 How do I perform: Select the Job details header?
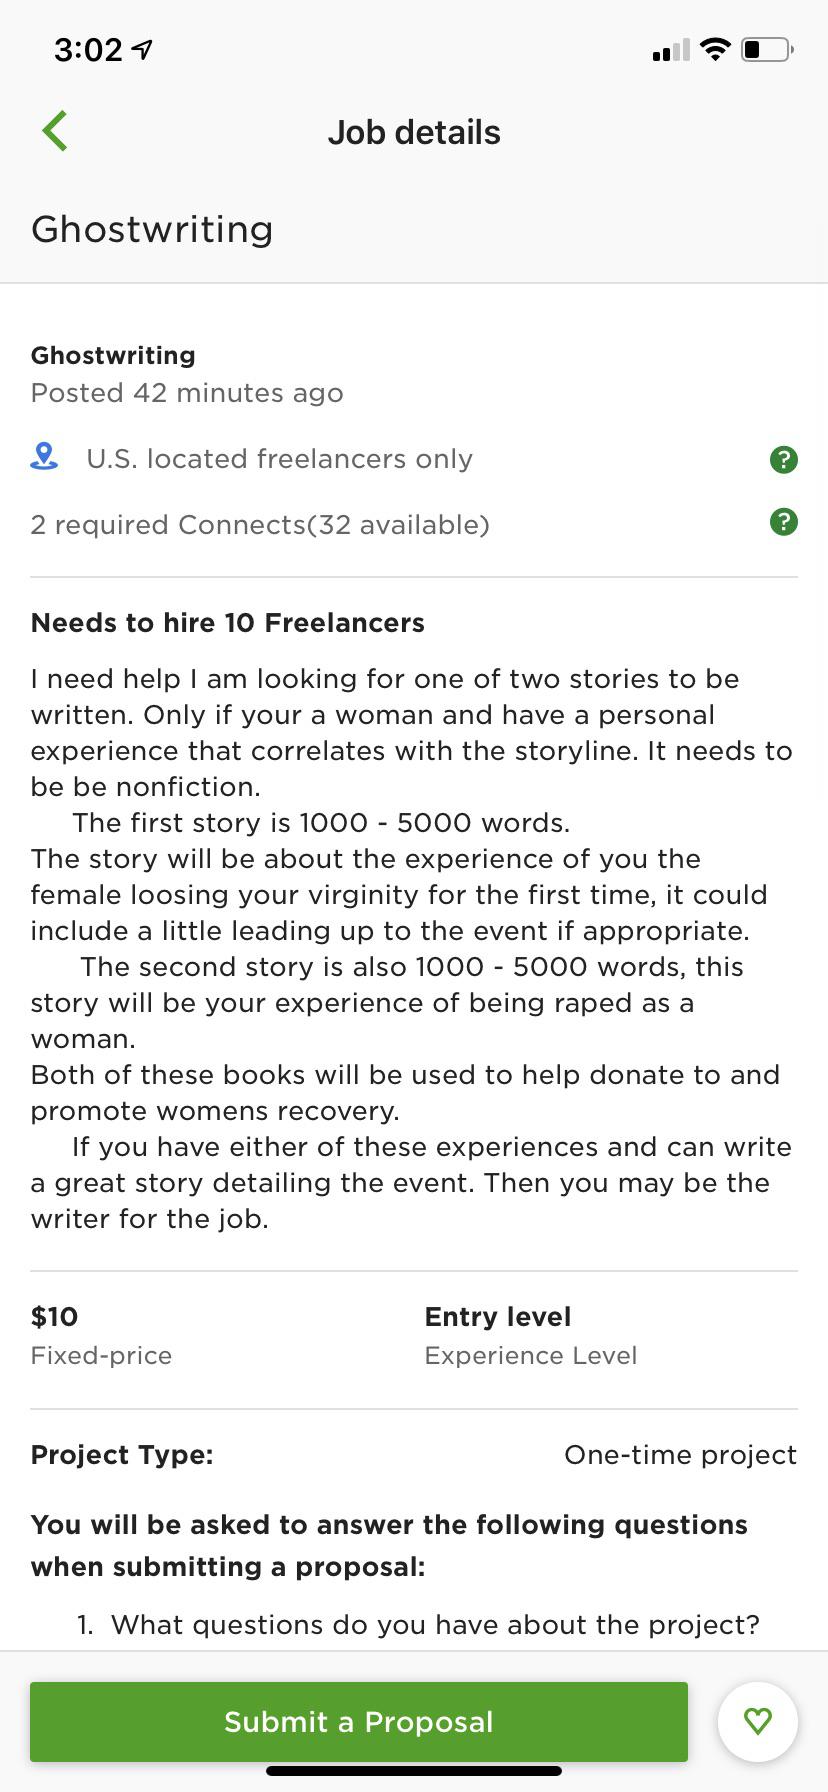pos(414,131)
